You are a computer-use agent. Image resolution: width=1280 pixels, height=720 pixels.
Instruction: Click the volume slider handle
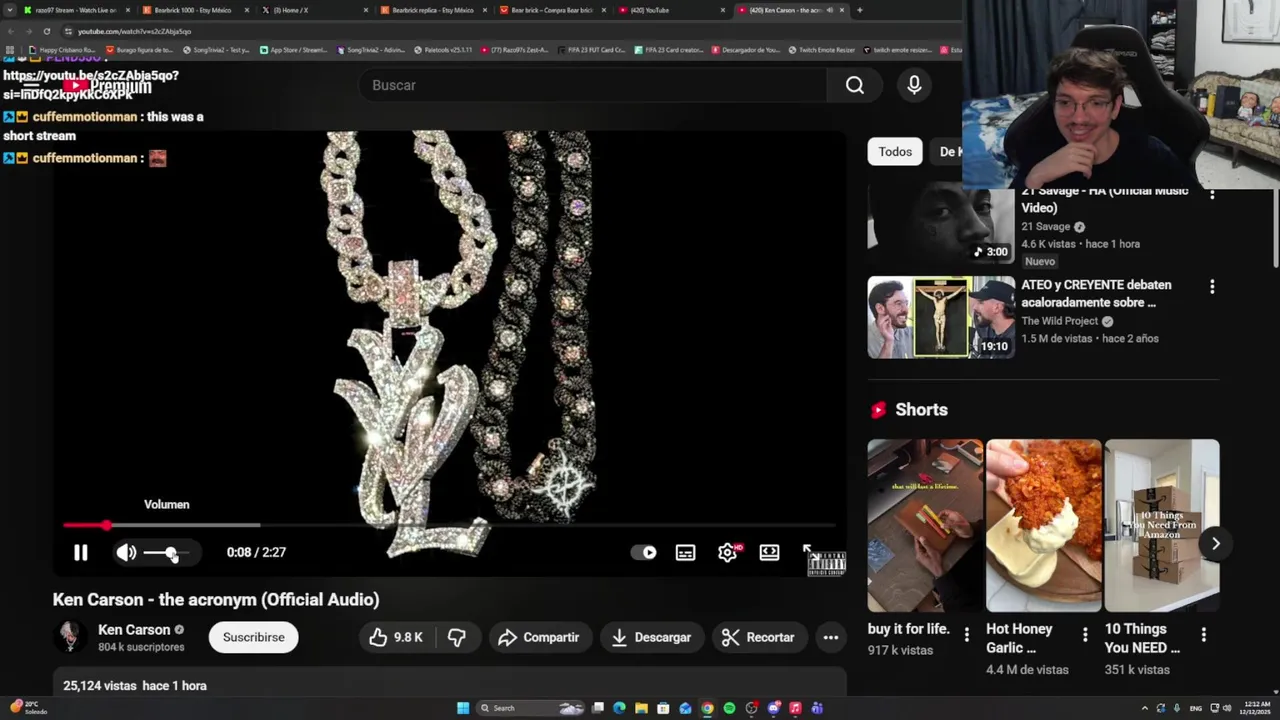point(171,552)
